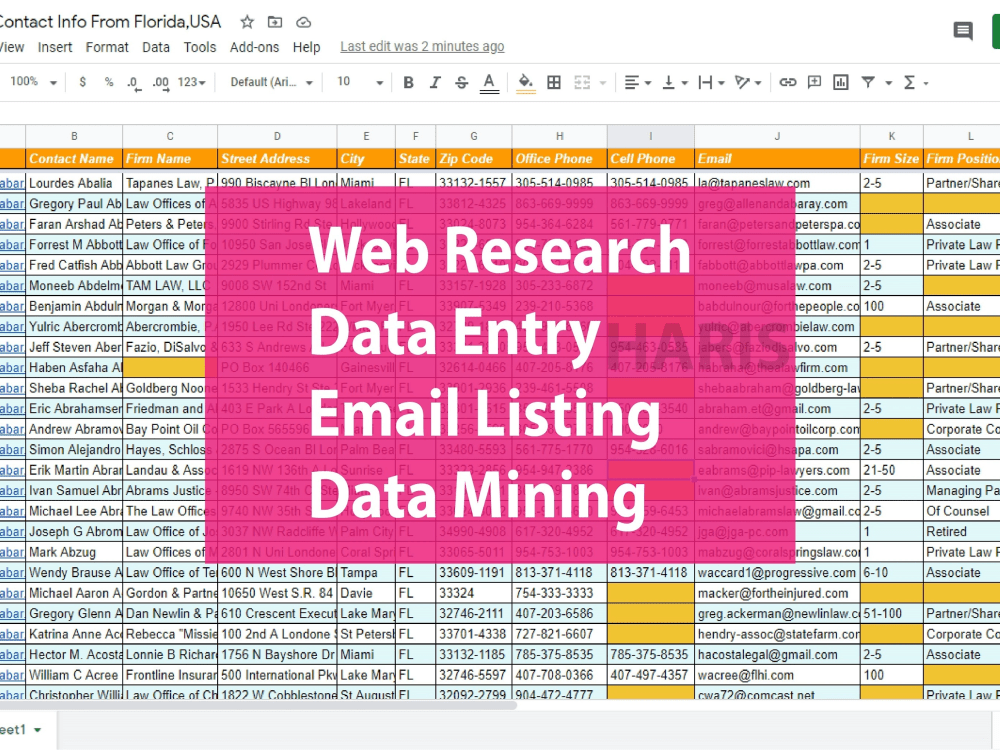Viewport: 1000px width, 750px height.
Task: Open the Data menu
Action: (x=157, y=47)
